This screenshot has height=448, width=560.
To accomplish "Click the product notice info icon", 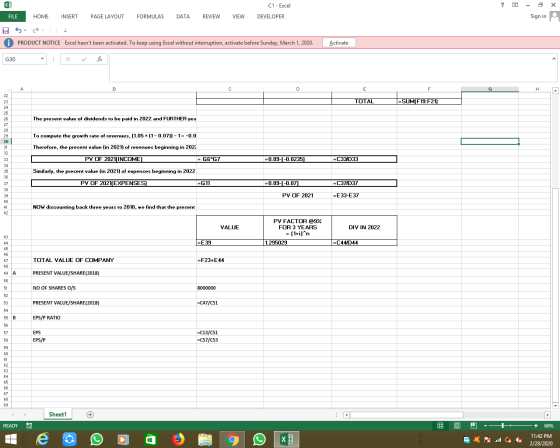I will point(9,43).
